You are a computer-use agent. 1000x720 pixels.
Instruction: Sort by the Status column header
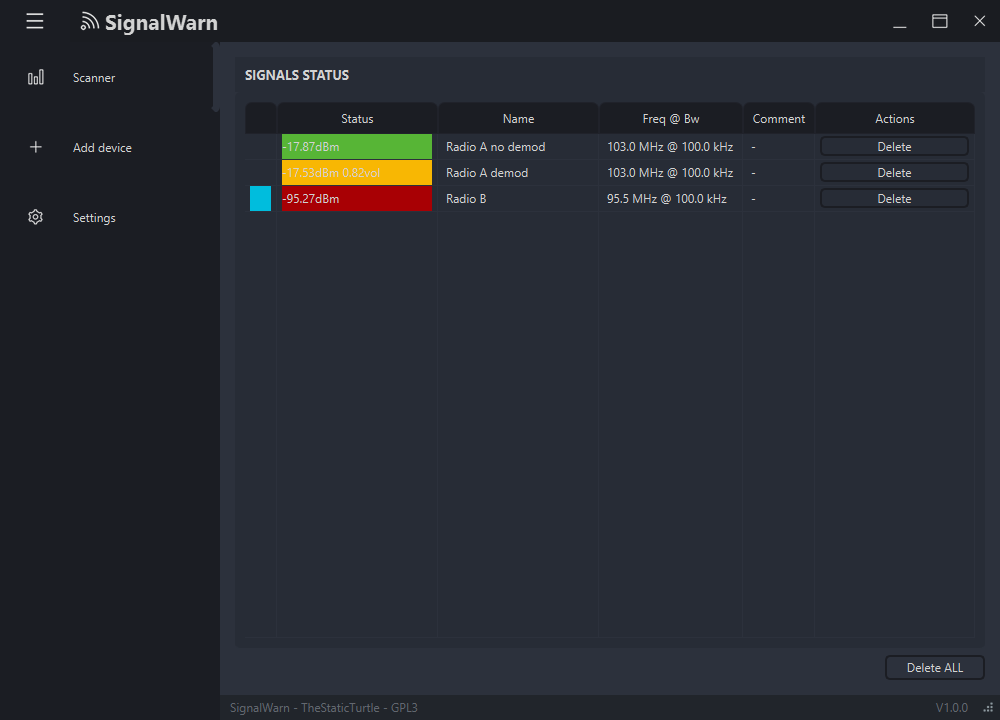click(357, 119)
